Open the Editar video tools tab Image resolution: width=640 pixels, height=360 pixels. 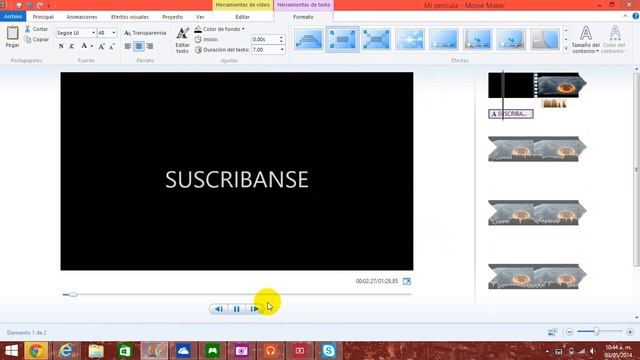click(242, 17)
